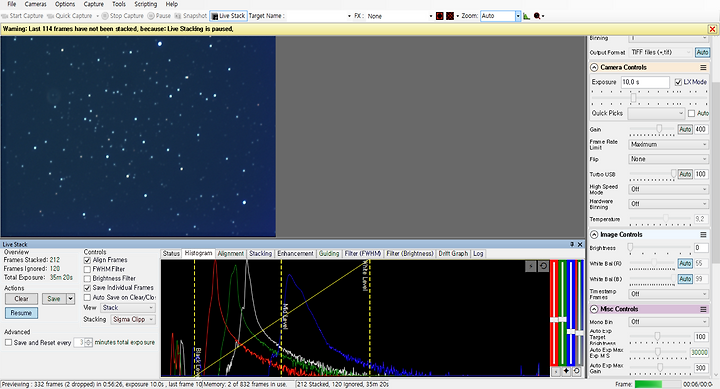Click the green histogram toolbar icon
The image size is (720, 389).
pos(527,16)
